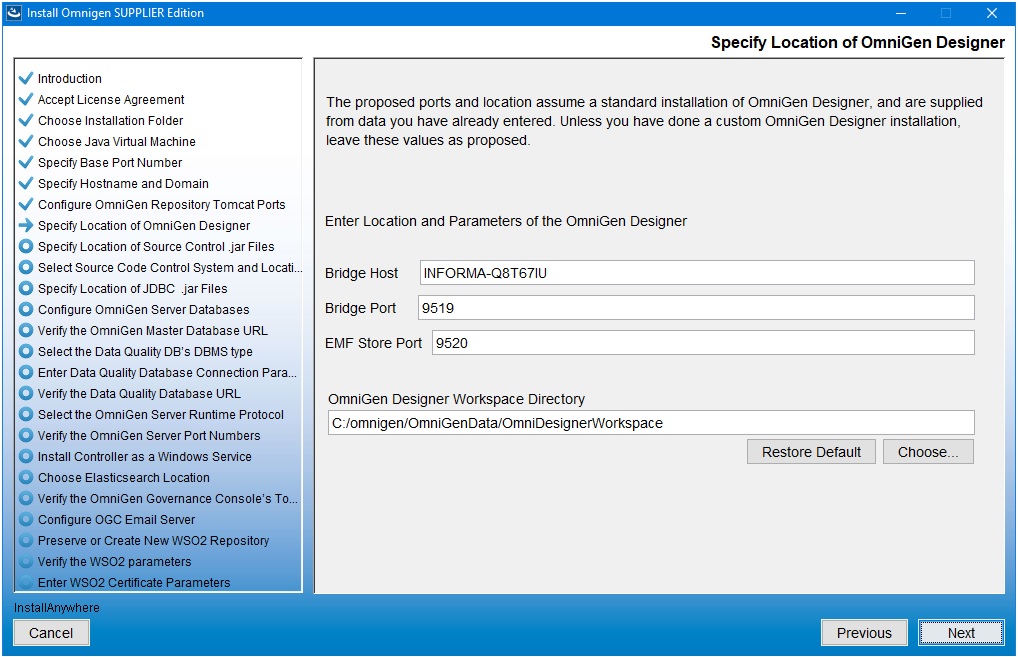Close the Install Omnigen SUPPLIER Edition window
The image size is (1018, 657).
[x=991, y=13]
